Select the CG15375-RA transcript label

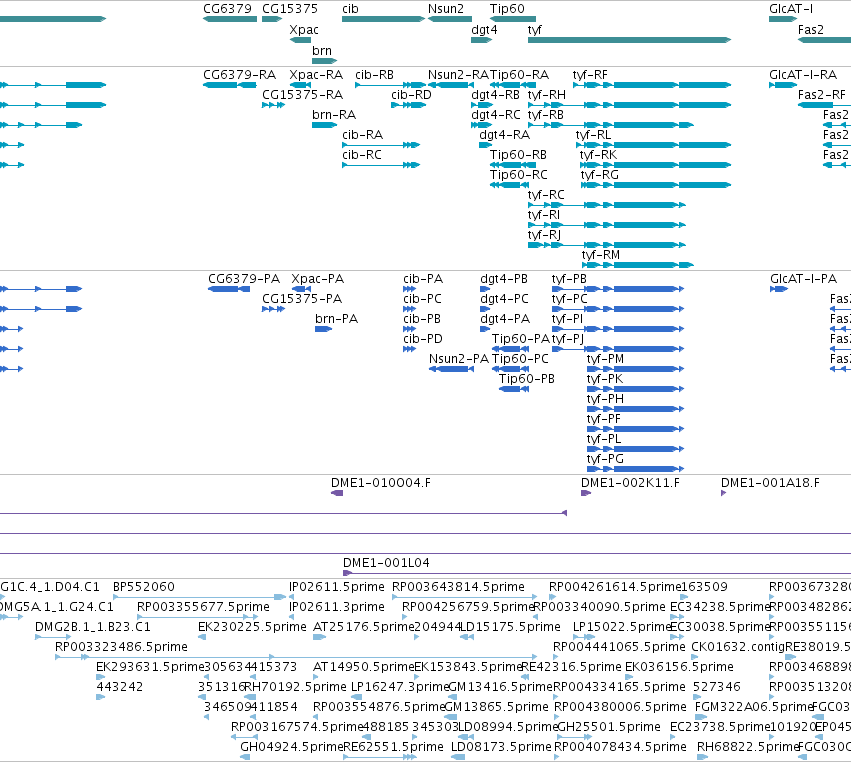coord(302,95)
